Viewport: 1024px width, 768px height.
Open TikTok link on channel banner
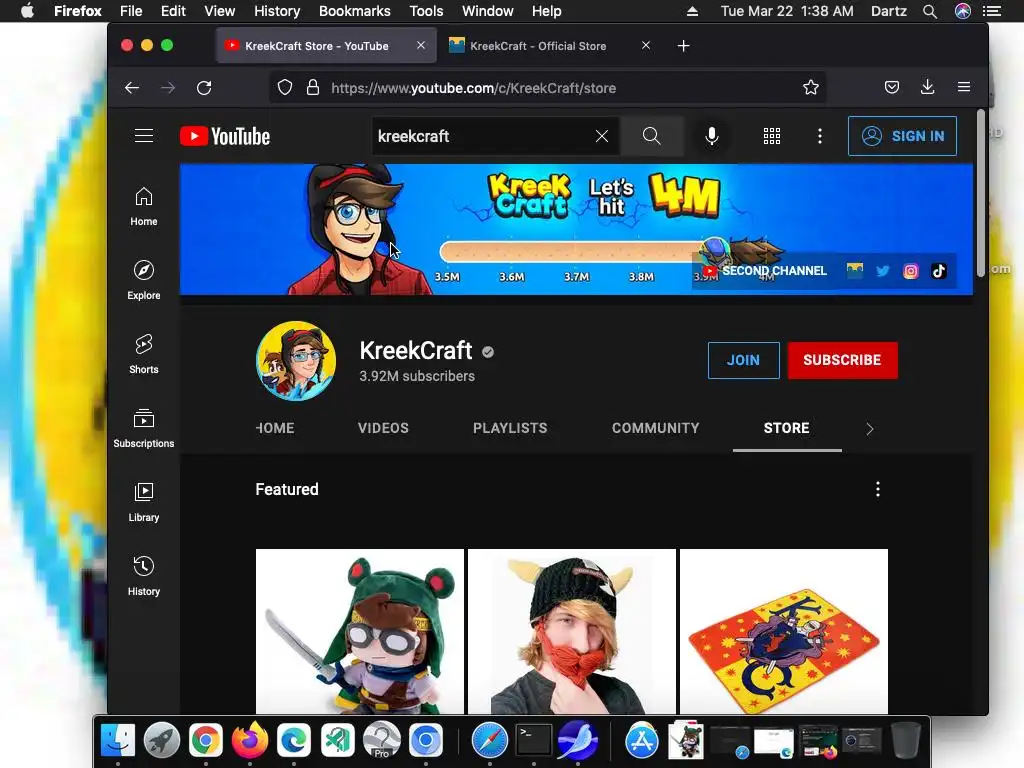click(x=938, y=271)
